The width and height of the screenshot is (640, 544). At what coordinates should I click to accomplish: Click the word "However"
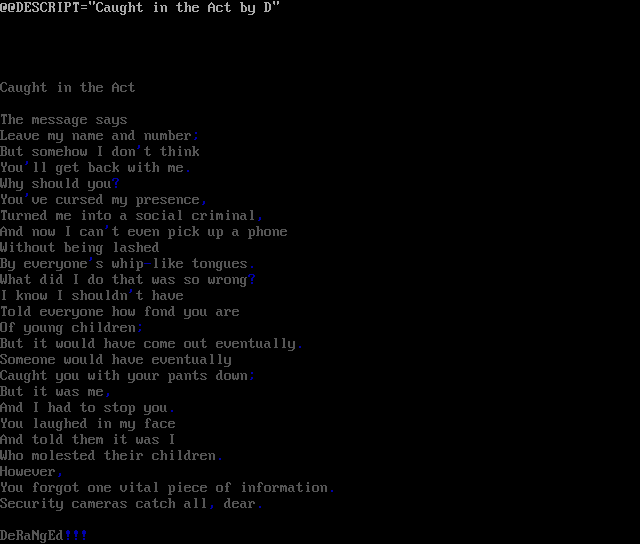(28, 472)
